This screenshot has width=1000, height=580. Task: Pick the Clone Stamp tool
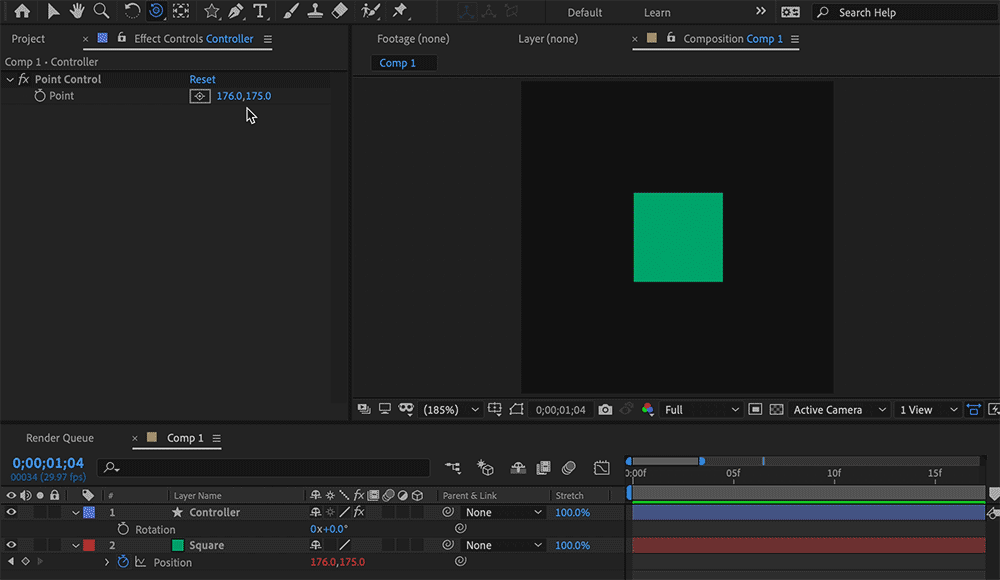(314, 12)
